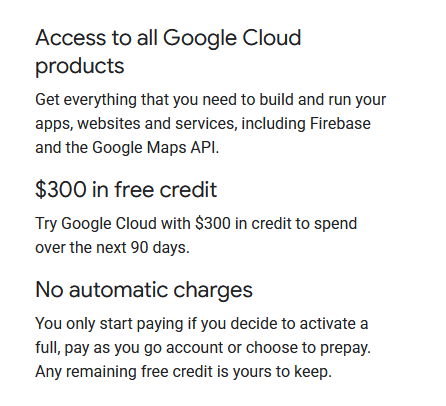Click the word "websites"
Image resolution: width=446 pixels, height=406 pixels.
pos(109,124)
